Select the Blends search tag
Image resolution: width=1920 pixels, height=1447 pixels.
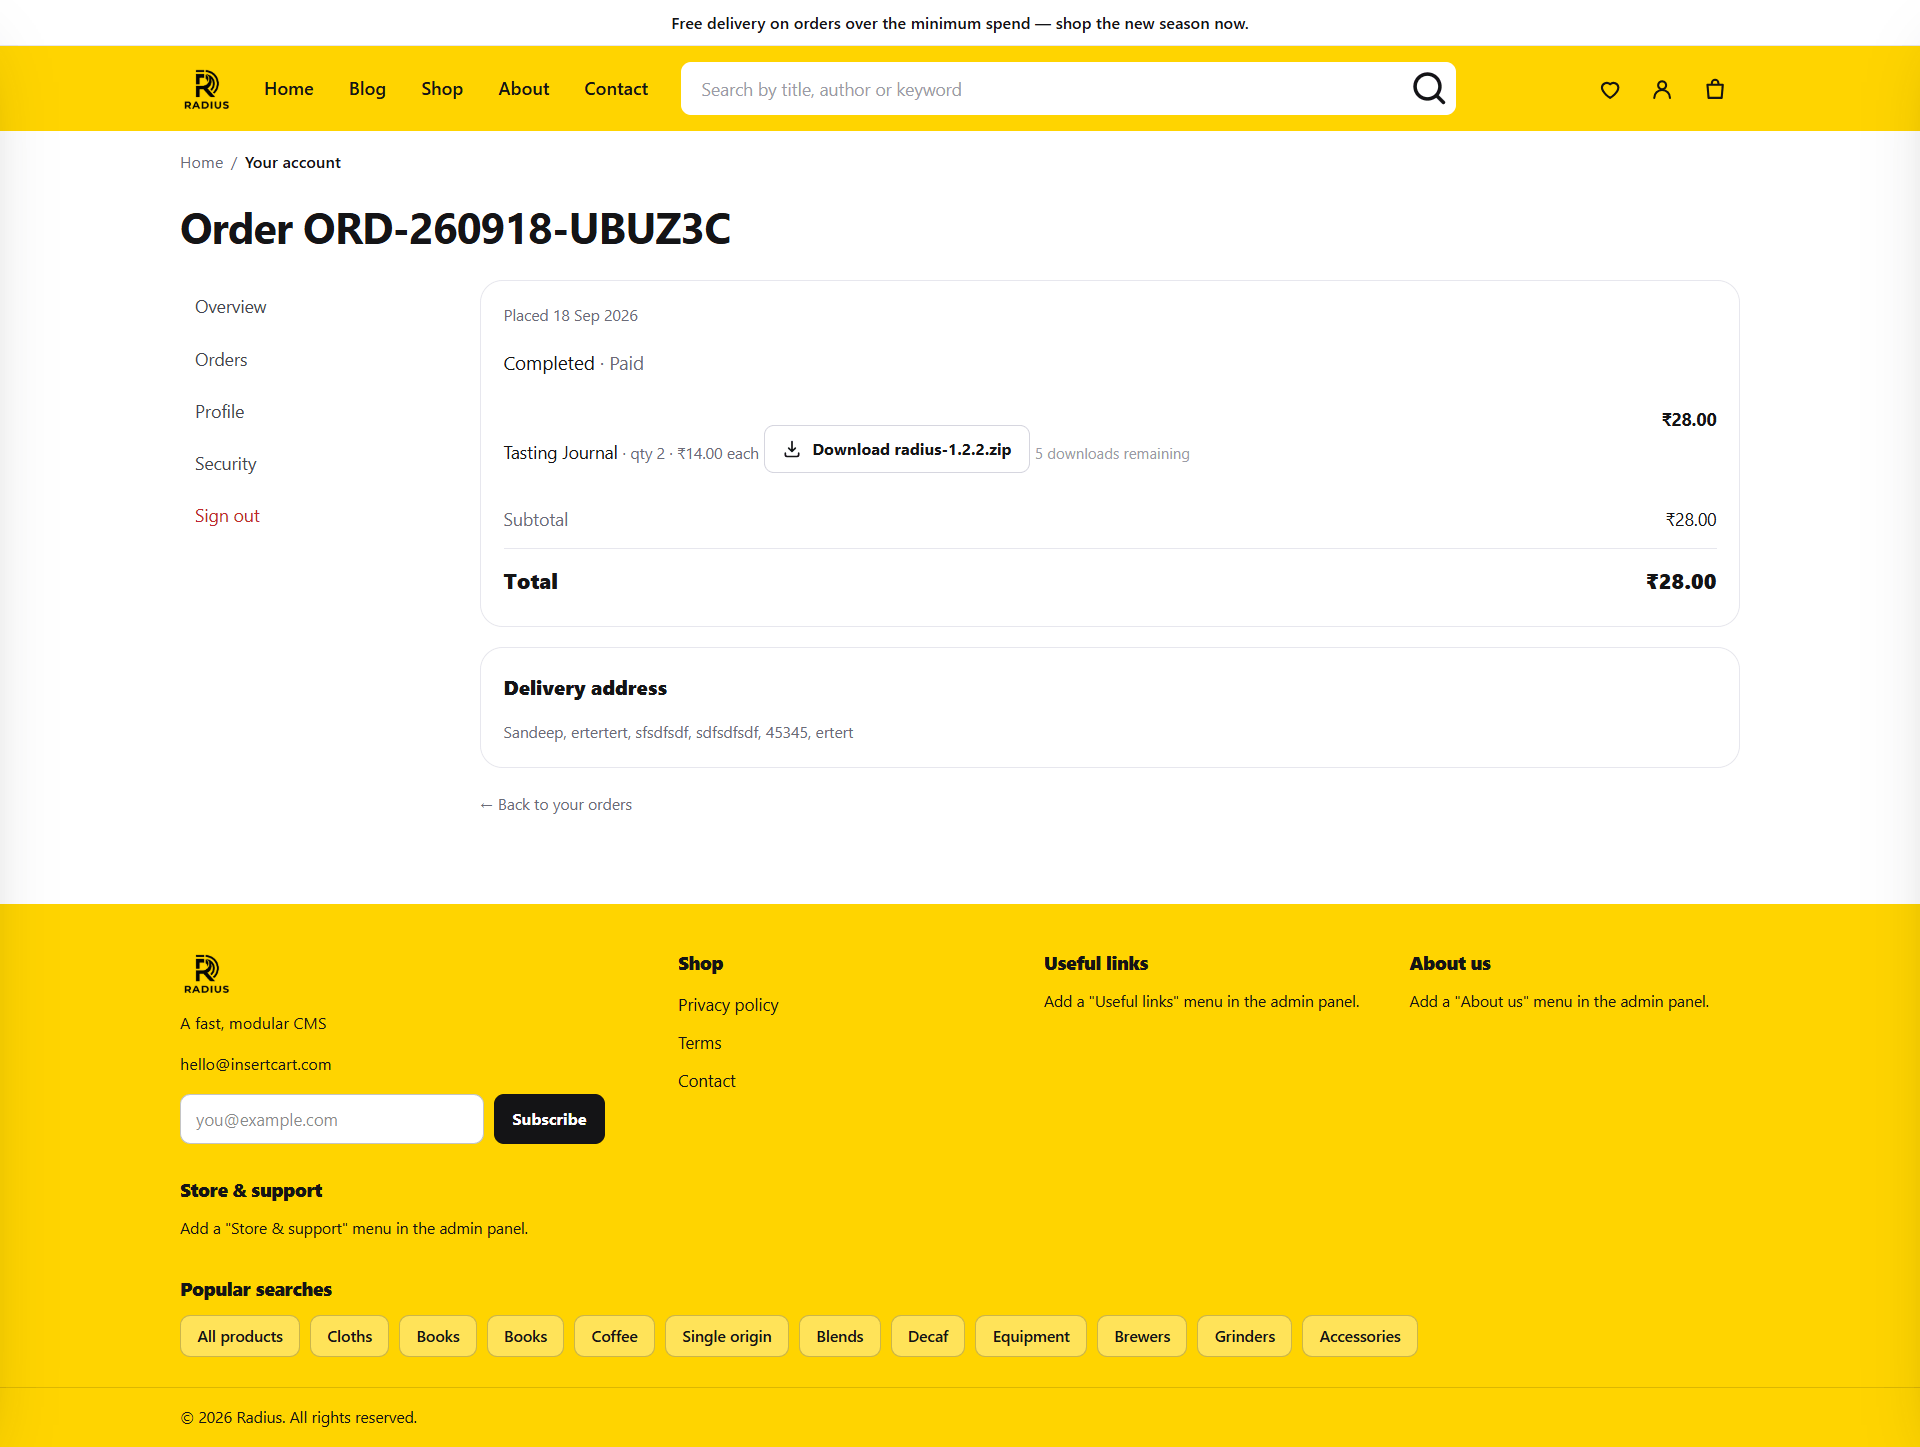tap(839, 1336)
